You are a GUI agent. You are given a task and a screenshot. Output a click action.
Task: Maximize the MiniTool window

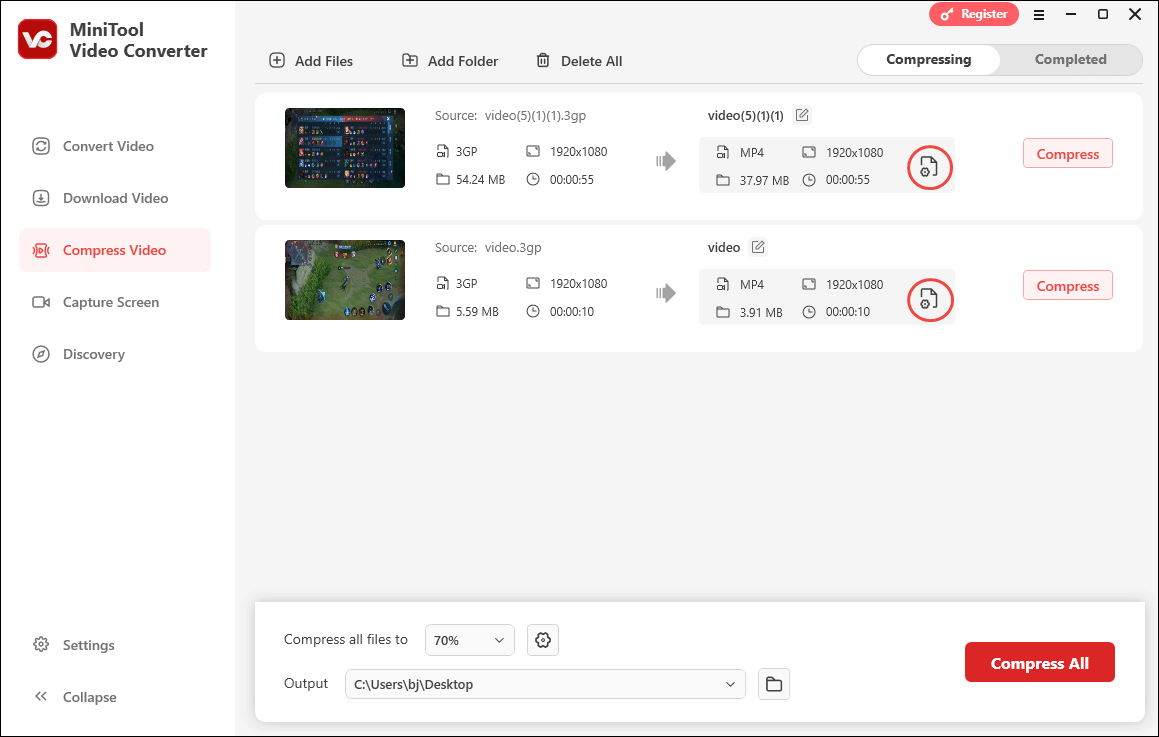click(x=1103, y=15)
